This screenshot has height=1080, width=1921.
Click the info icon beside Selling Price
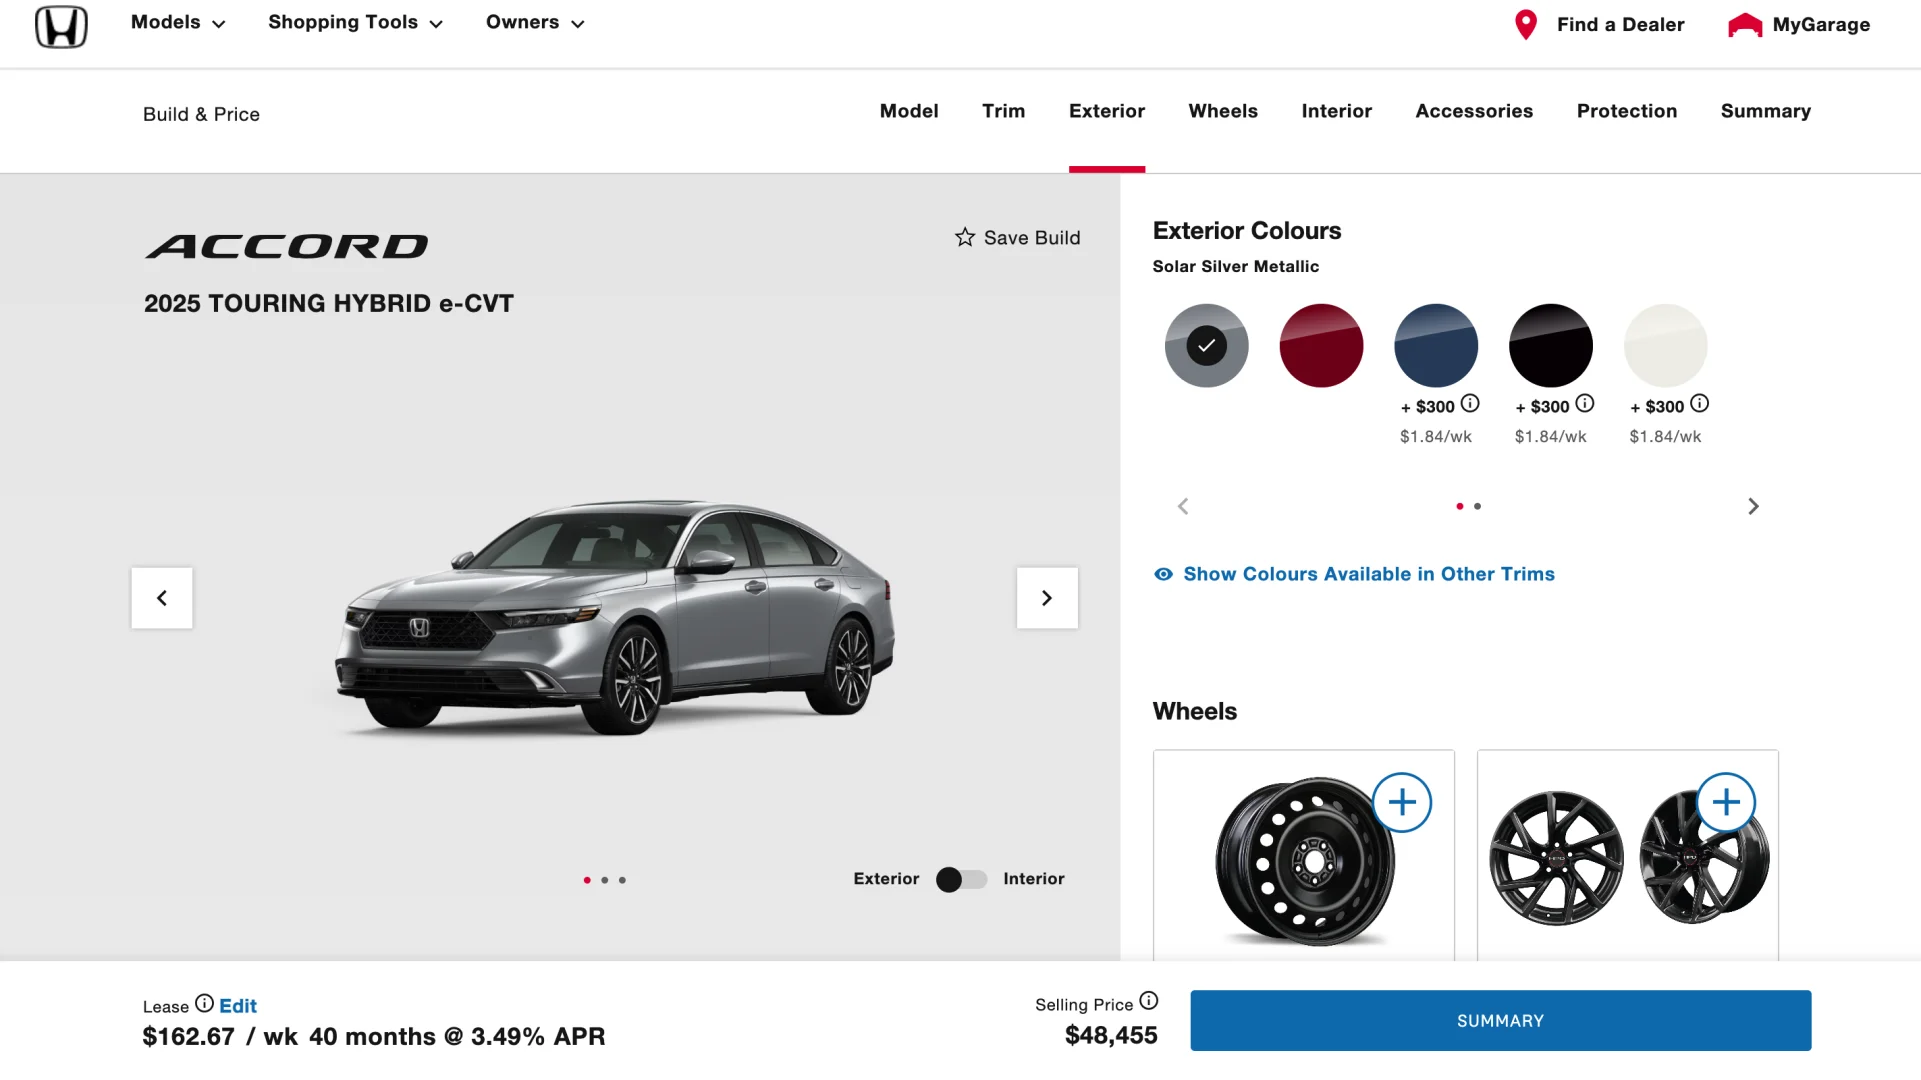(x=1149, y=1001)
